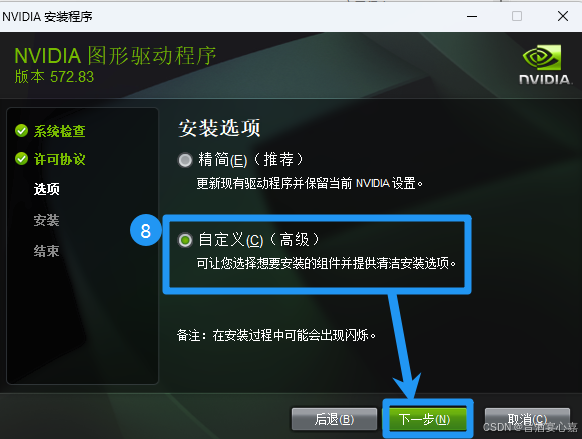Minimize the NVIDIA installer window
Screen dimensions: 582x439
pyautogui.click(x=472, y=16)
